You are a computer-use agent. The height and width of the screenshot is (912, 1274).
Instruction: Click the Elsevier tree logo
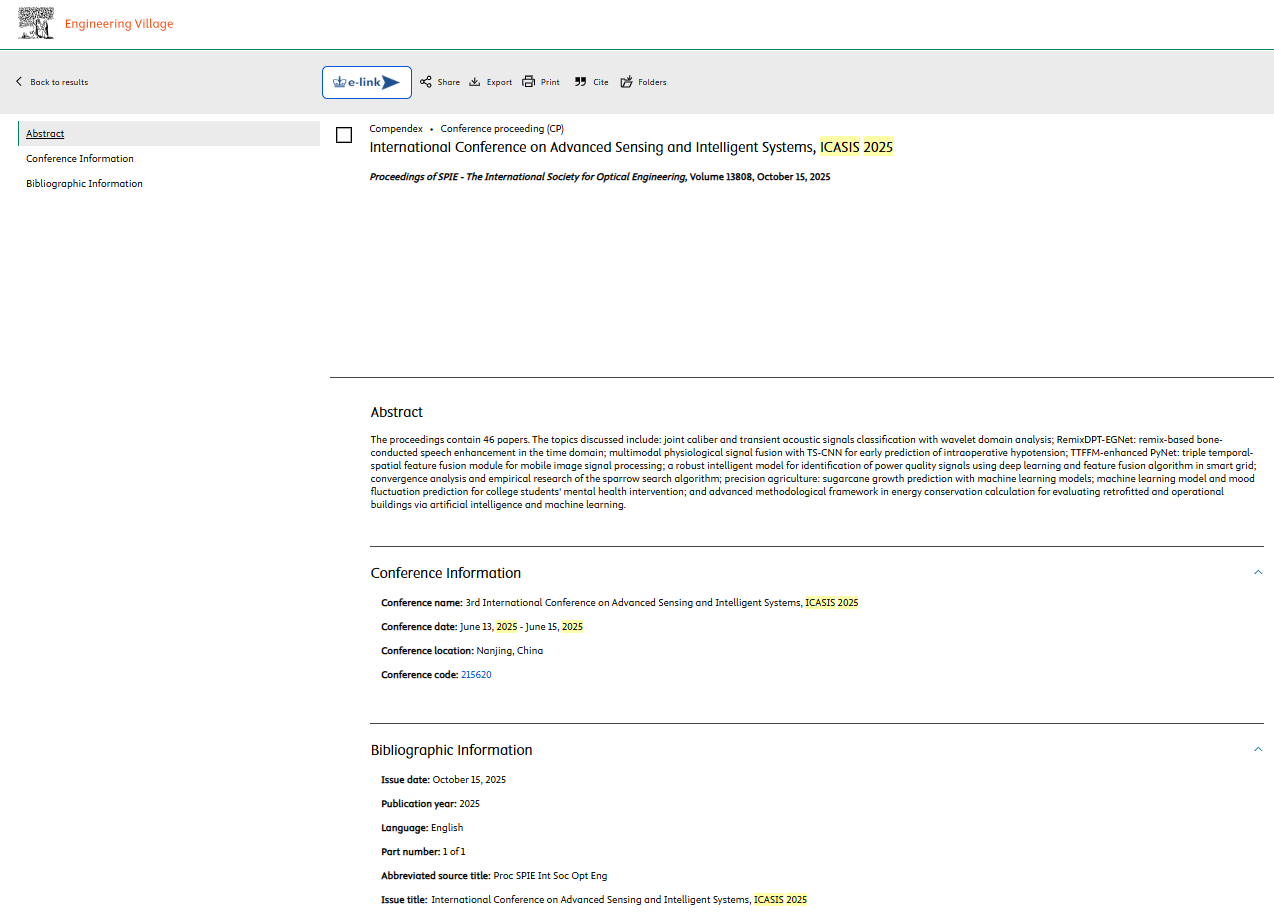click(36, 24)
